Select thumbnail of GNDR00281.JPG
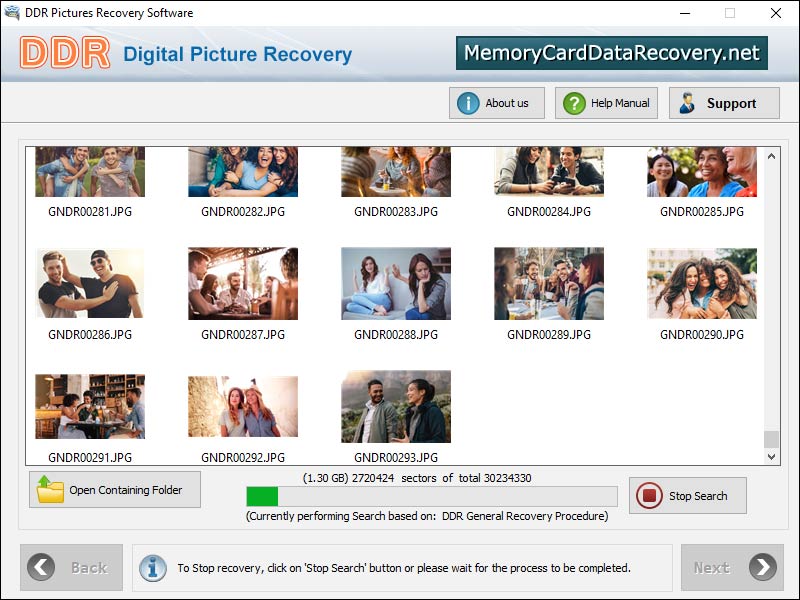800x600 pixels. [90, 172]
